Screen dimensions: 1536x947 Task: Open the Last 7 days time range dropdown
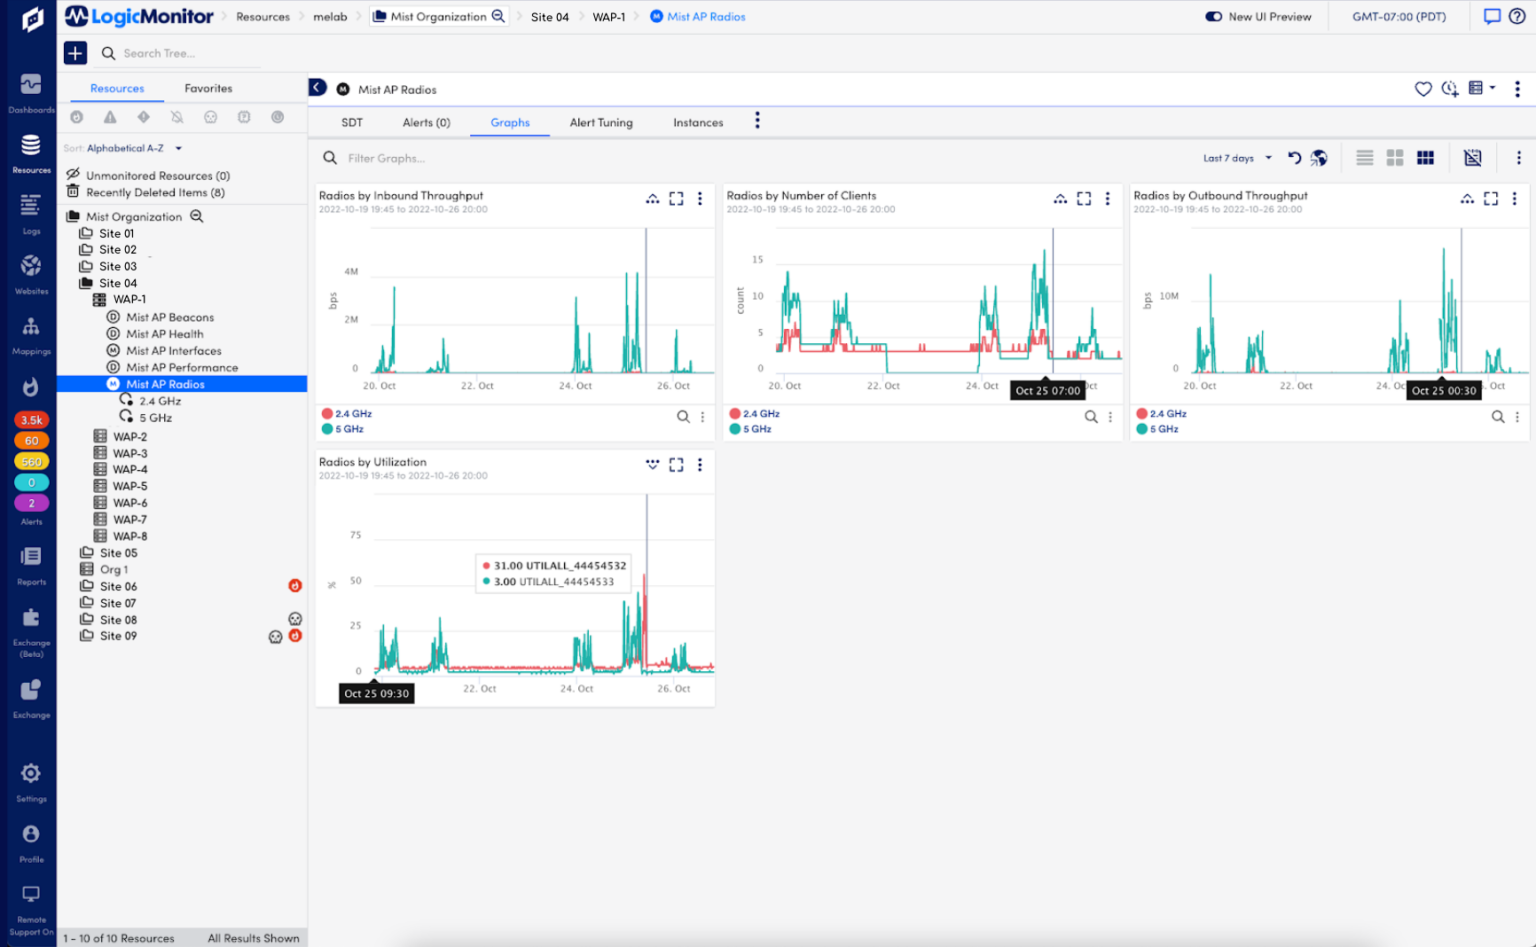tap(1237, 158)
